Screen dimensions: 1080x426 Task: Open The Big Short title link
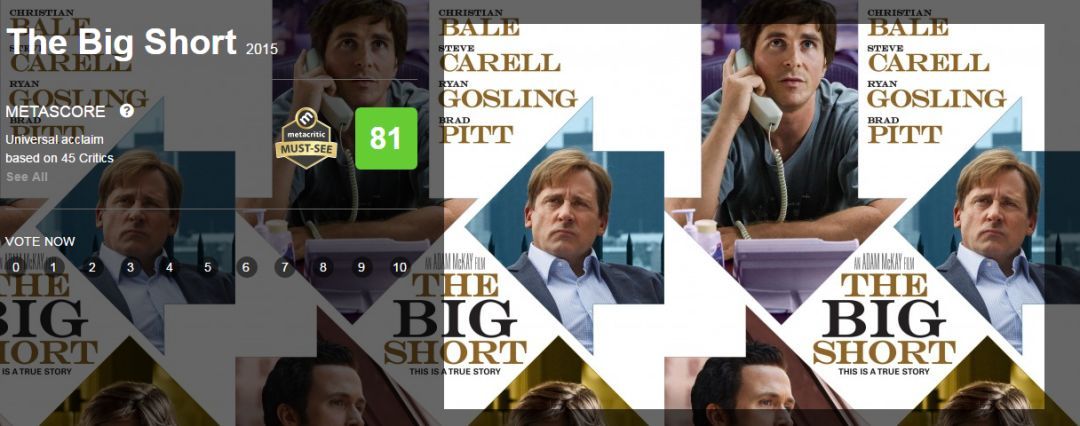pos(121,42)
